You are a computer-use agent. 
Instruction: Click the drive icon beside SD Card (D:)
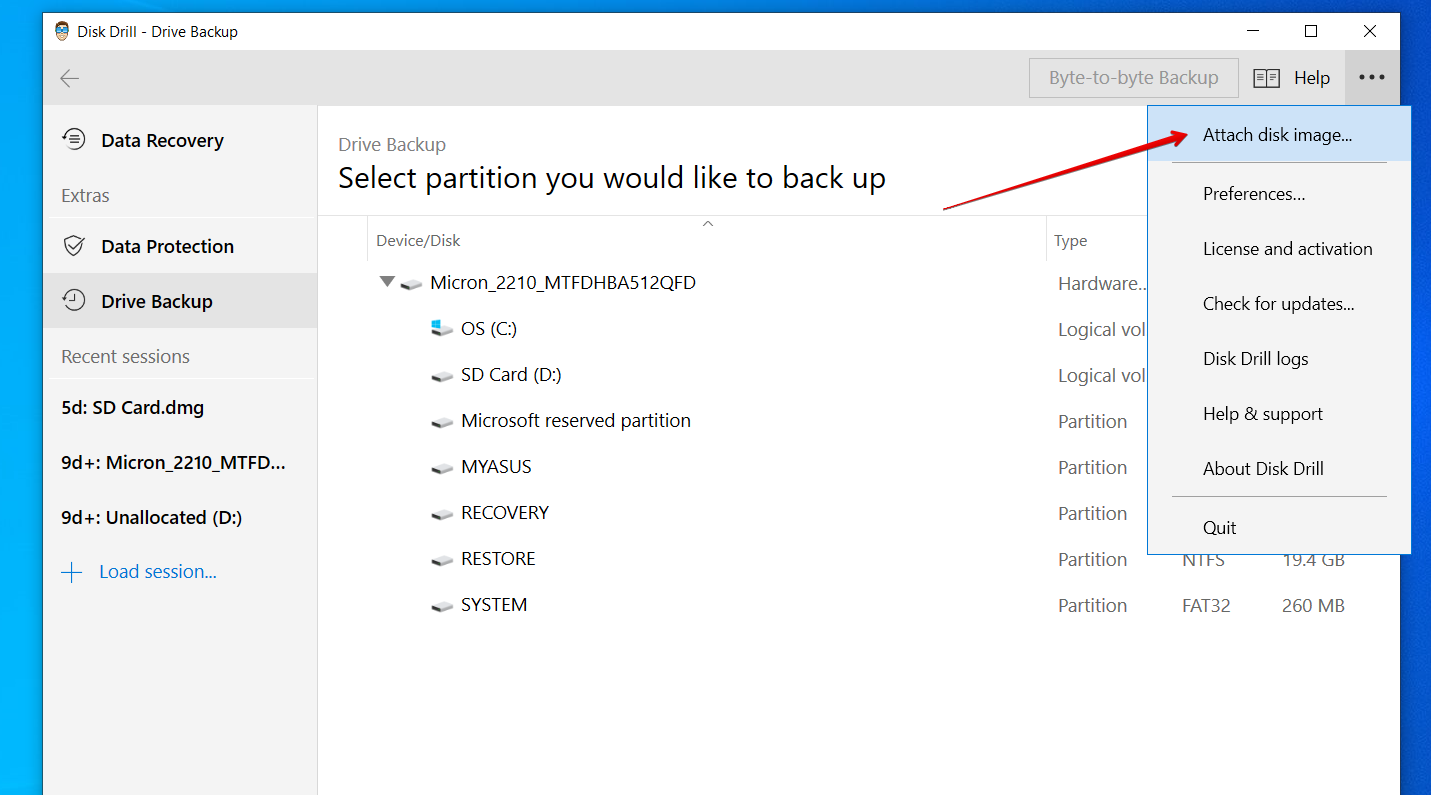pyautogui.click(x=442, y=377)
